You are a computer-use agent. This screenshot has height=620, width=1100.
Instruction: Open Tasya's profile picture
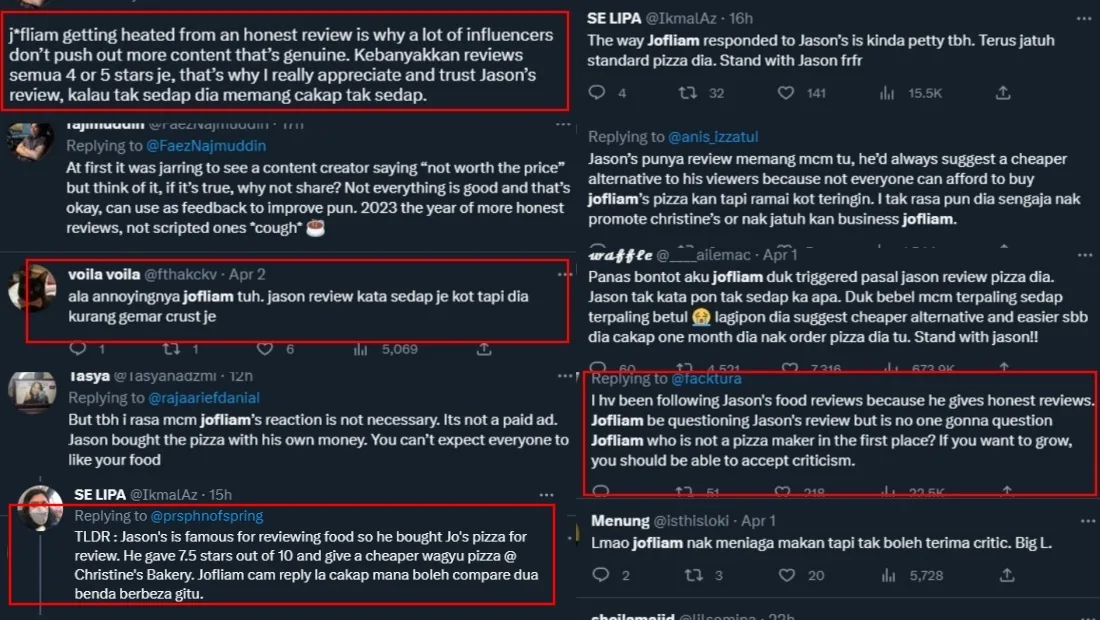pyautogui.click(x=30, y=389)
